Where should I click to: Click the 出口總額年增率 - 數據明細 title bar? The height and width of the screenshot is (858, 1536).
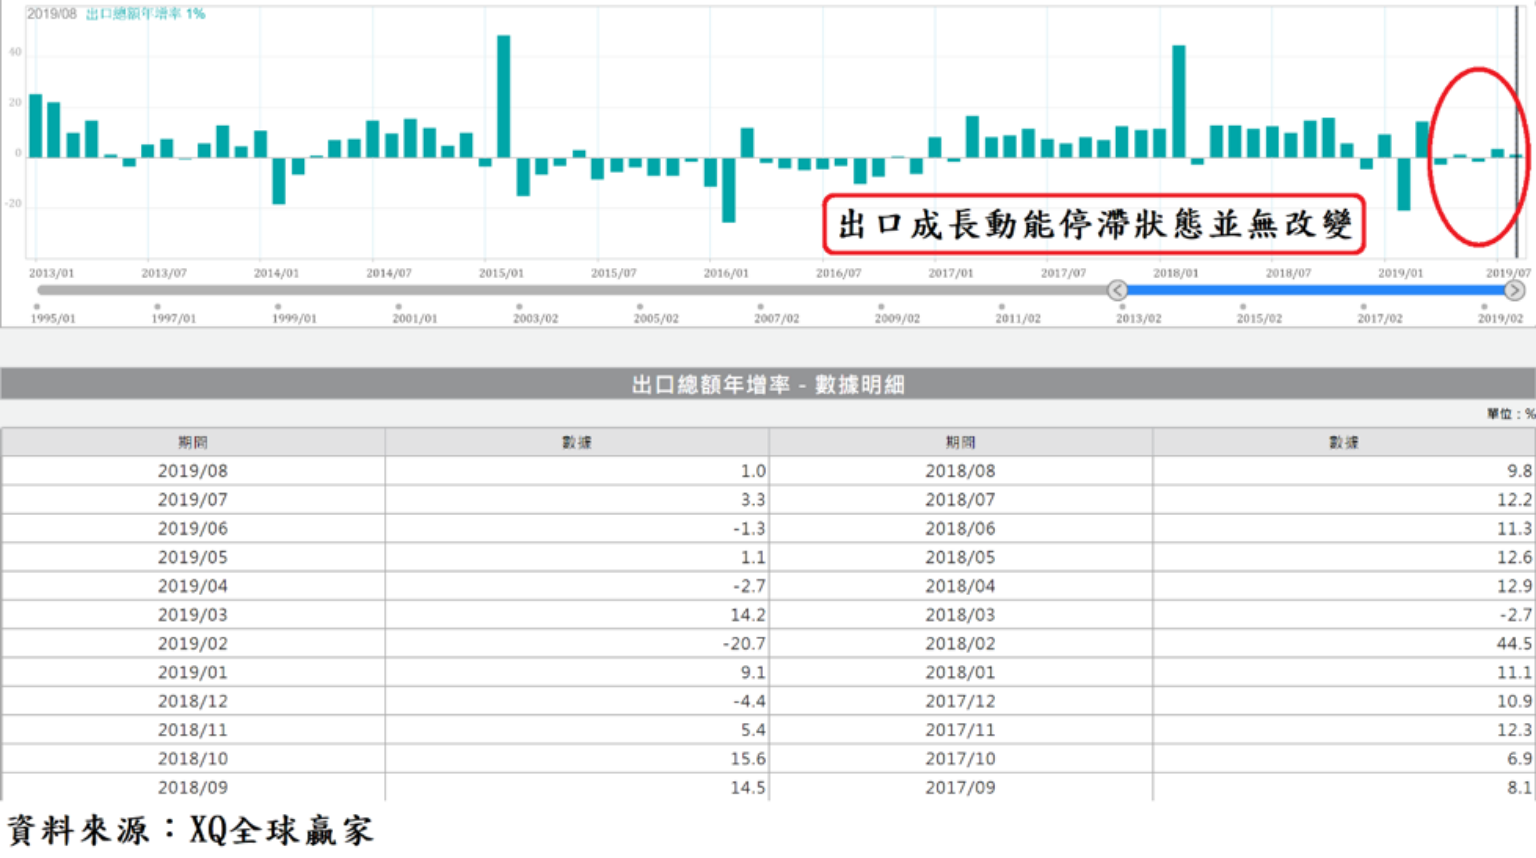click(768, 385)
